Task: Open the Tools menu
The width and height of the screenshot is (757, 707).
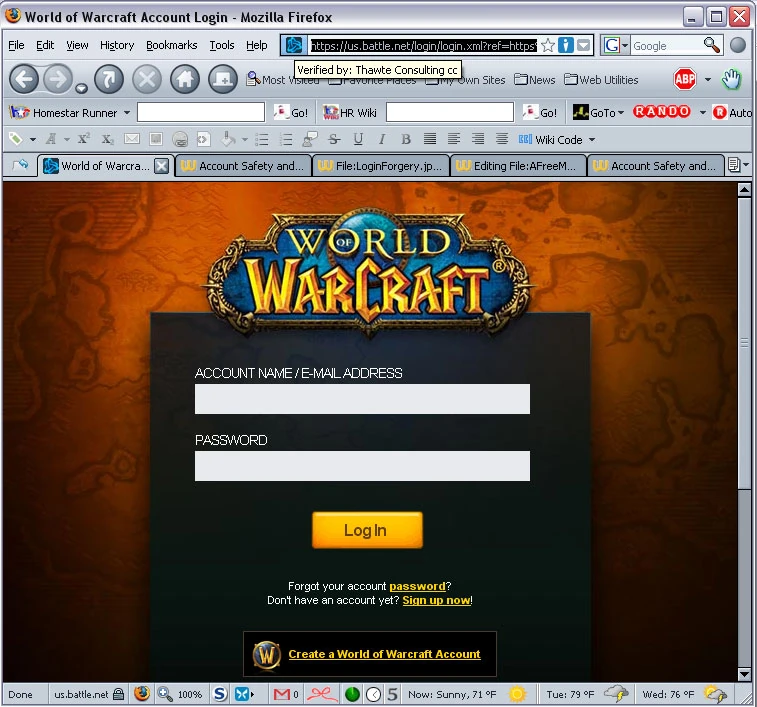Action: click(222, 45)
